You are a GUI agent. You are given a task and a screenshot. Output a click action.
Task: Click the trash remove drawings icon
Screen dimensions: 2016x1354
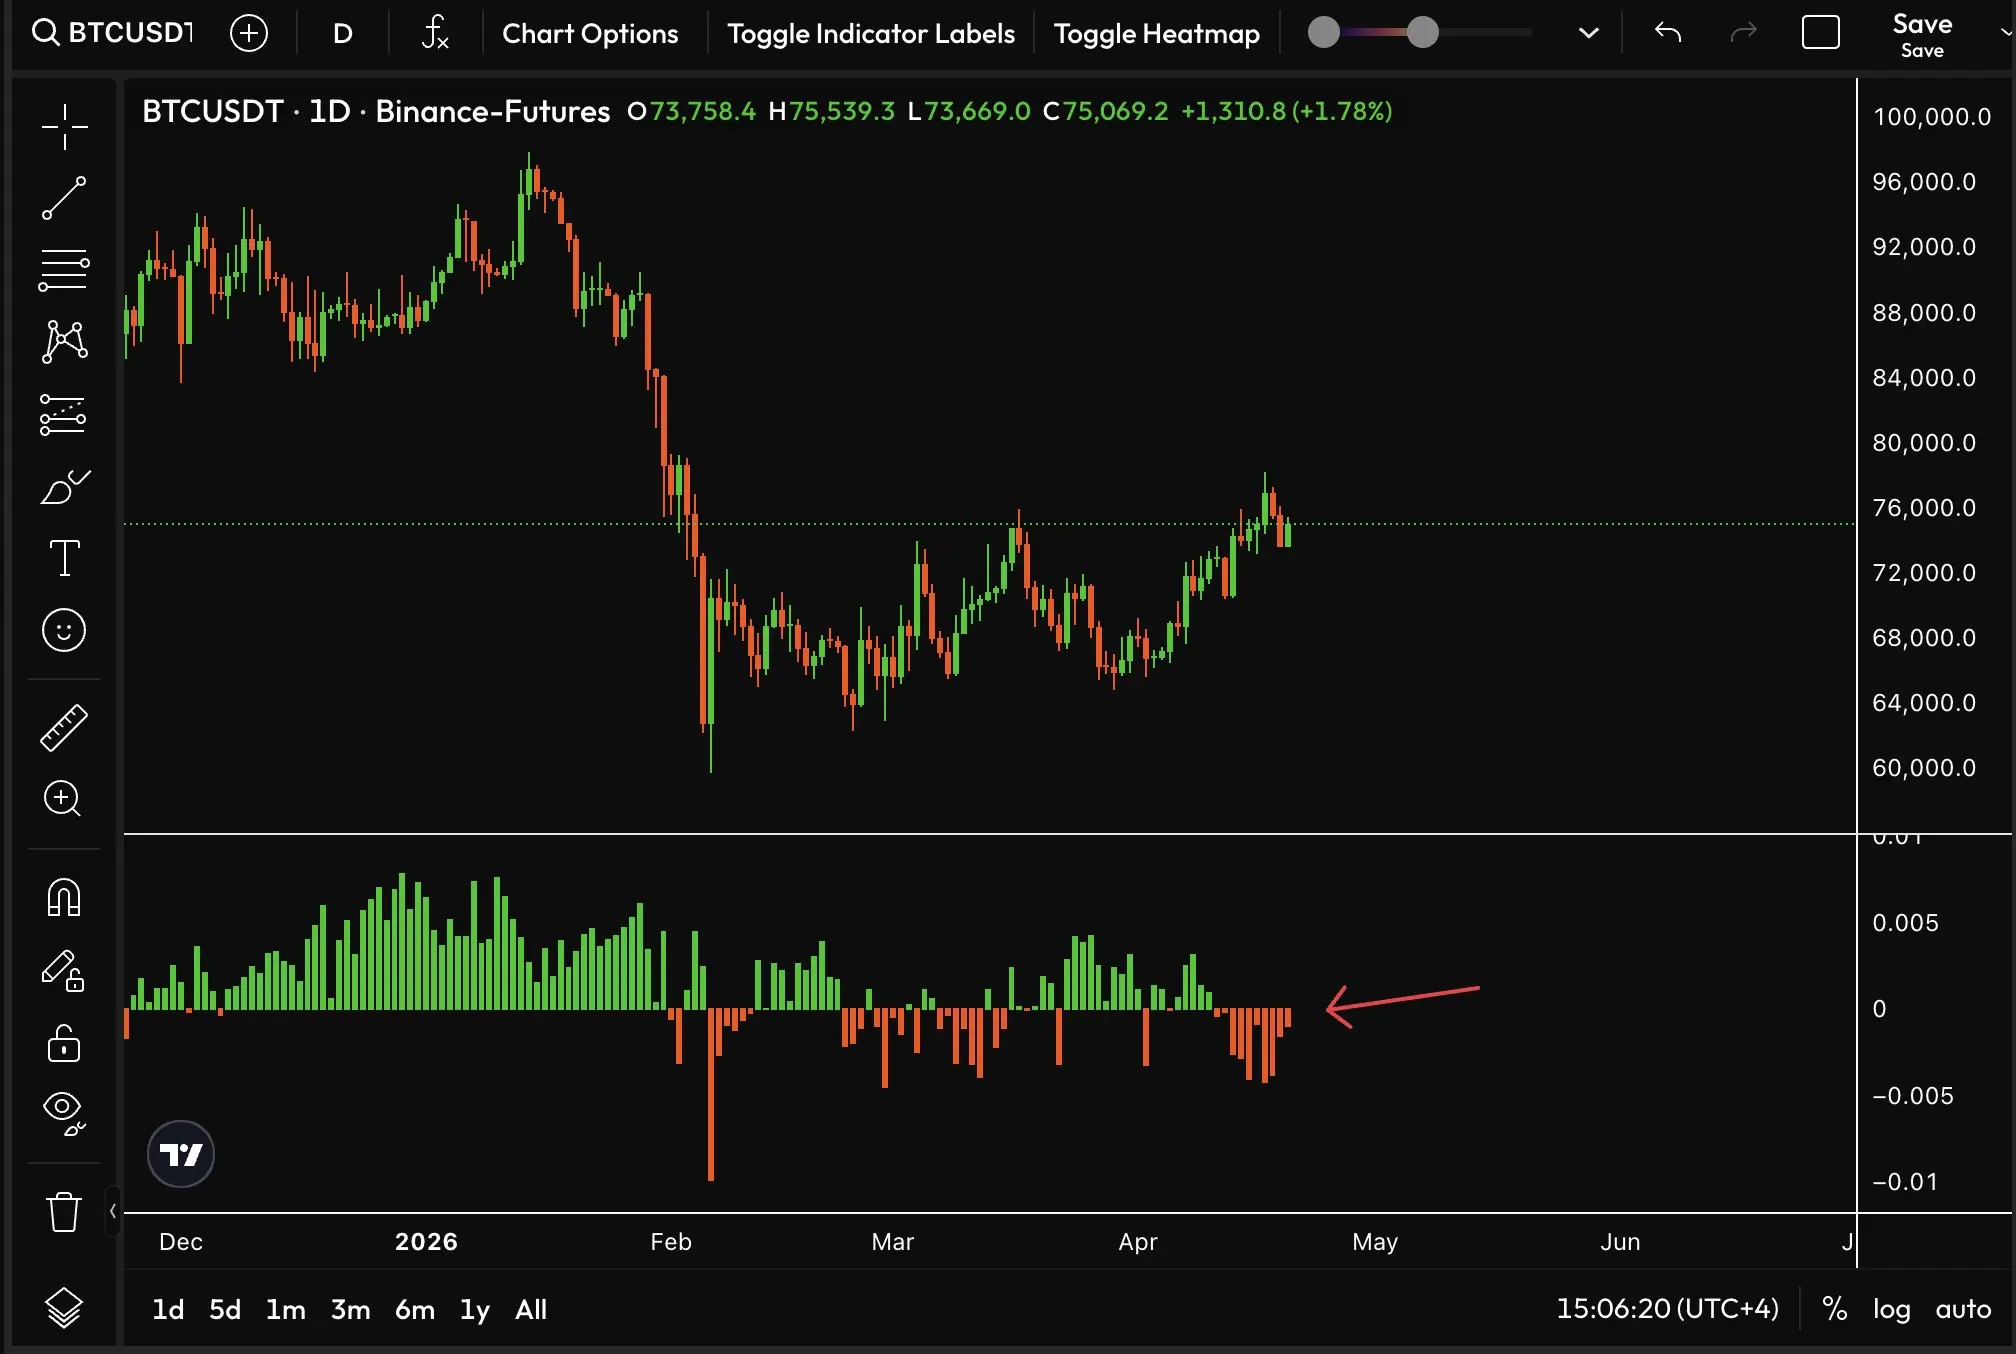[x=64, y=1211]
